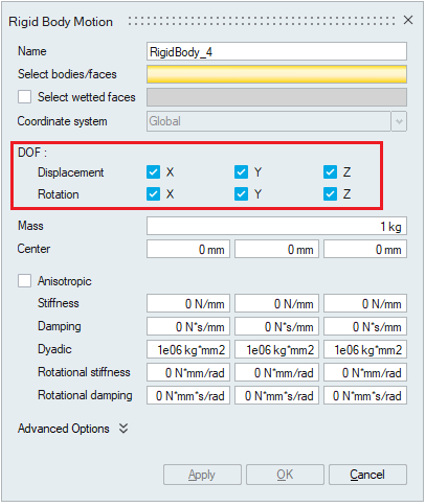The image size is (425, 503).
Task: Click the first Rotational stiffness field
Action: 188,372
